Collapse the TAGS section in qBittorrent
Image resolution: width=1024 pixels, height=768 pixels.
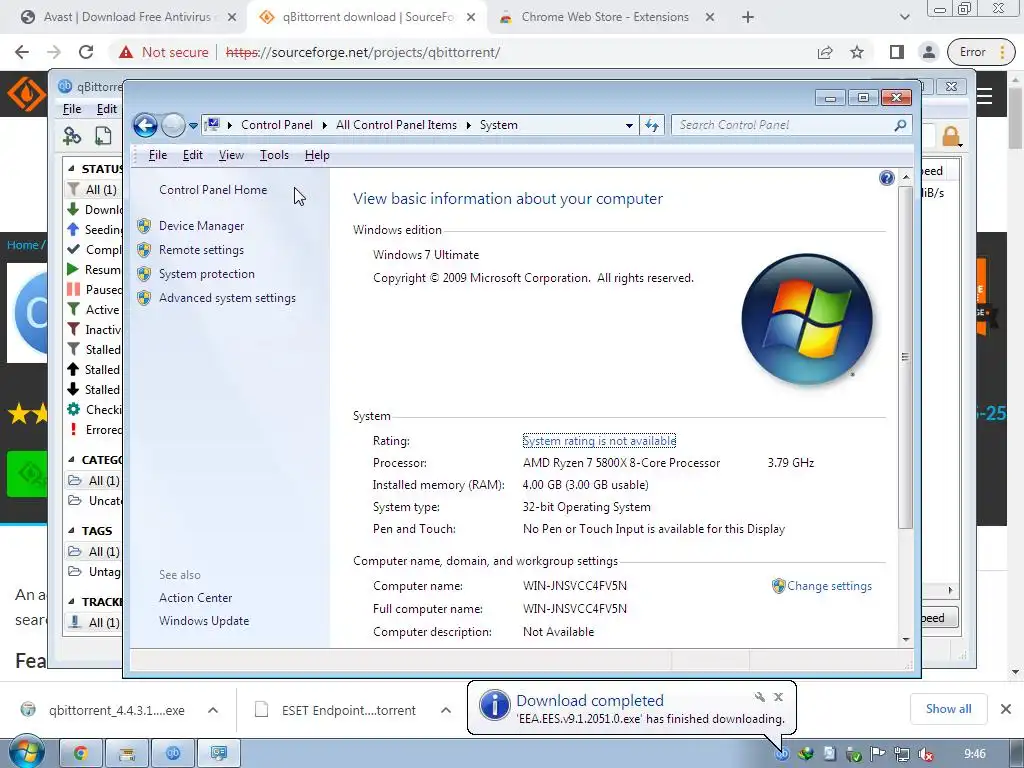coord(71,531)
